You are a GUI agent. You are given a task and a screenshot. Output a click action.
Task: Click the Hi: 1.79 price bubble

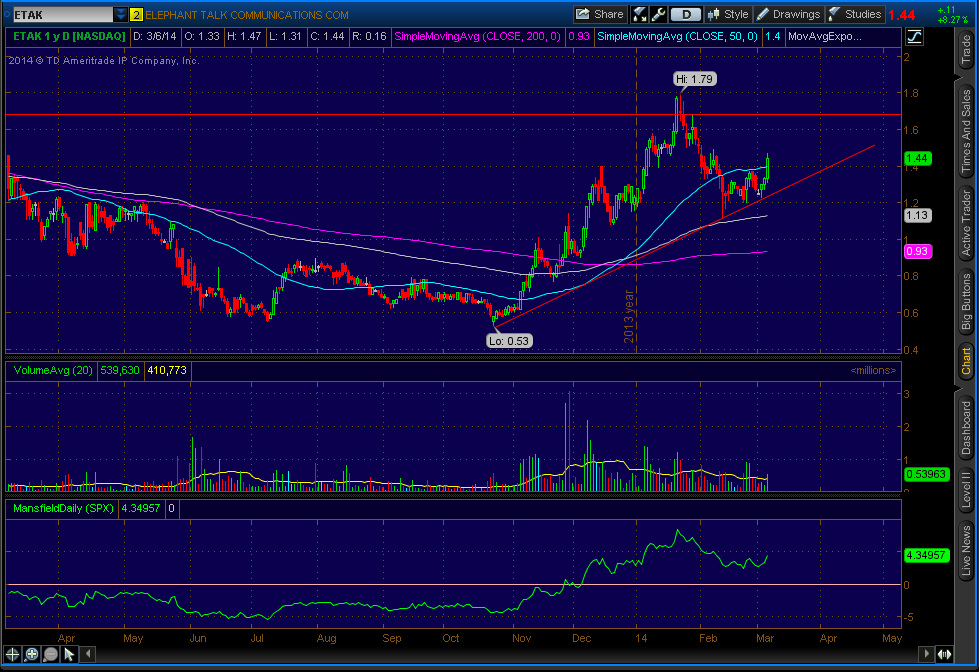point(694,79)
